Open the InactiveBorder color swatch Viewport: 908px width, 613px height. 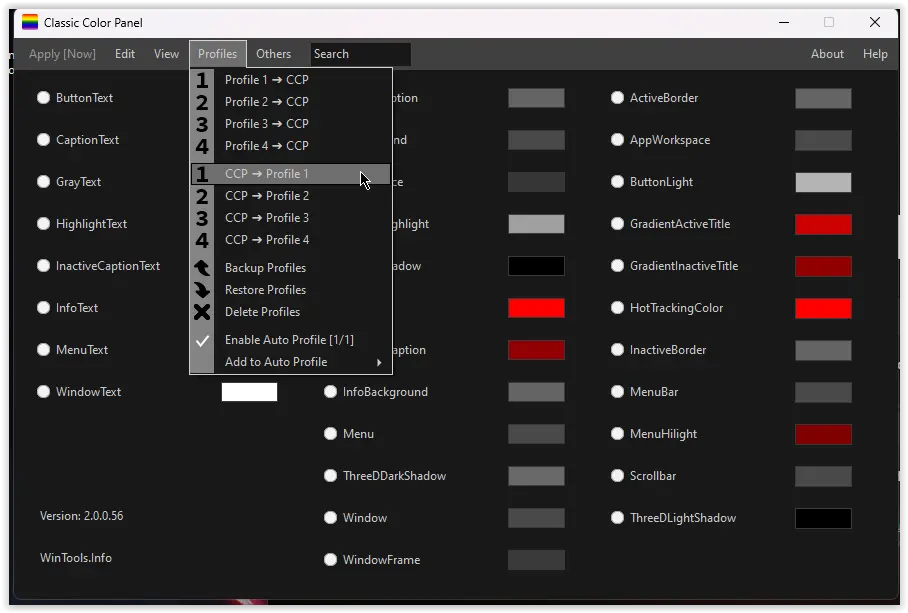823,350
